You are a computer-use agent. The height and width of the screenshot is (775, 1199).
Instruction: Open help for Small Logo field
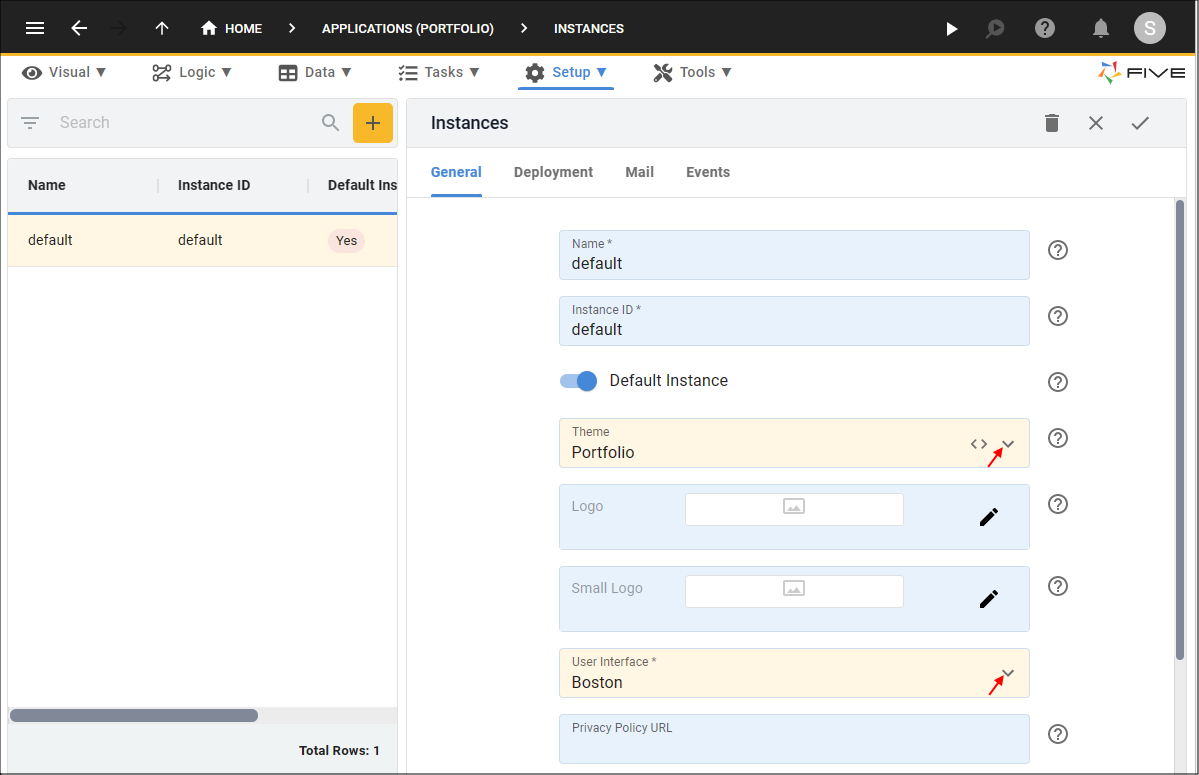pos(1058,585)
